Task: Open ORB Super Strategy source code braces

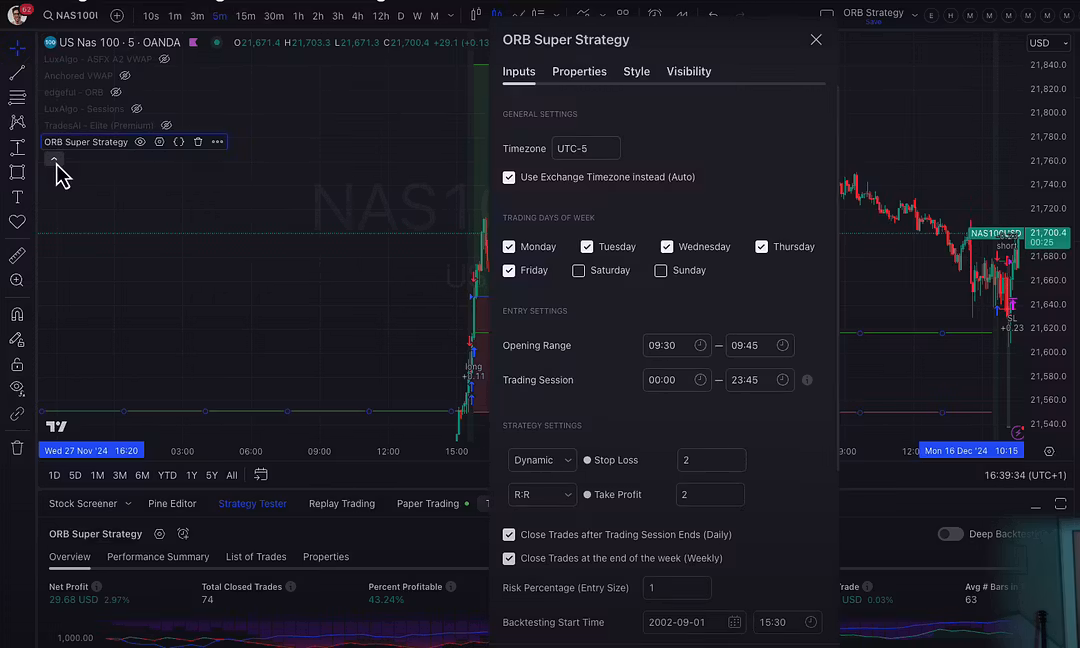Action: click(x=179, y=142)
